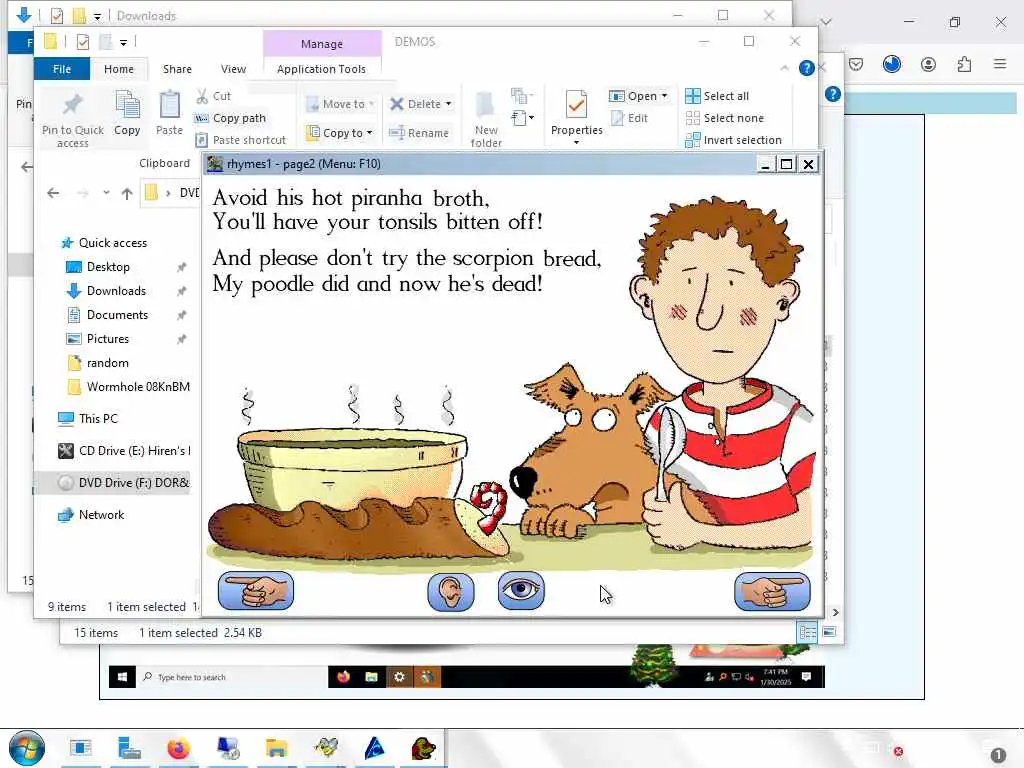Click Select none
The height and width of the screenshot is (768, 1024).
[x=724, y=118]
